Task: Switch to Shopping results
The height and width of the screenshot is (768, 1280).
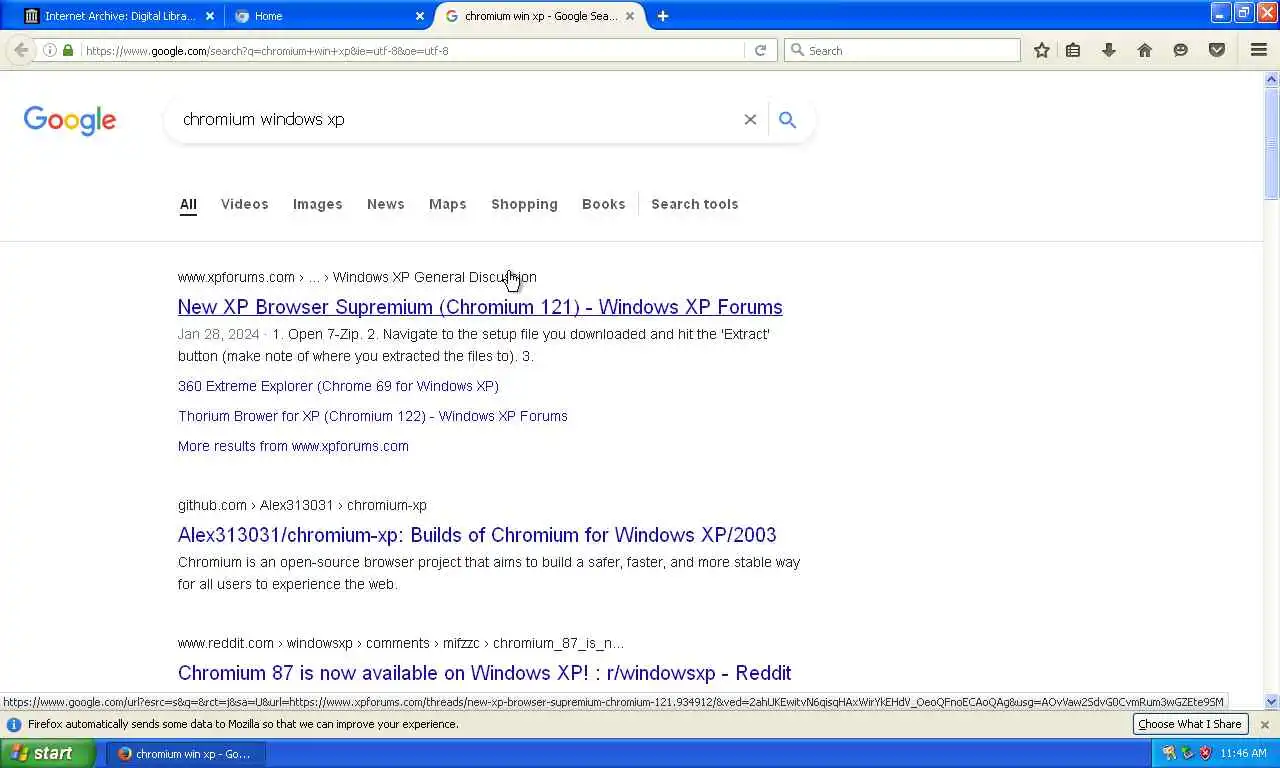Action: click(x=524, y=204)
